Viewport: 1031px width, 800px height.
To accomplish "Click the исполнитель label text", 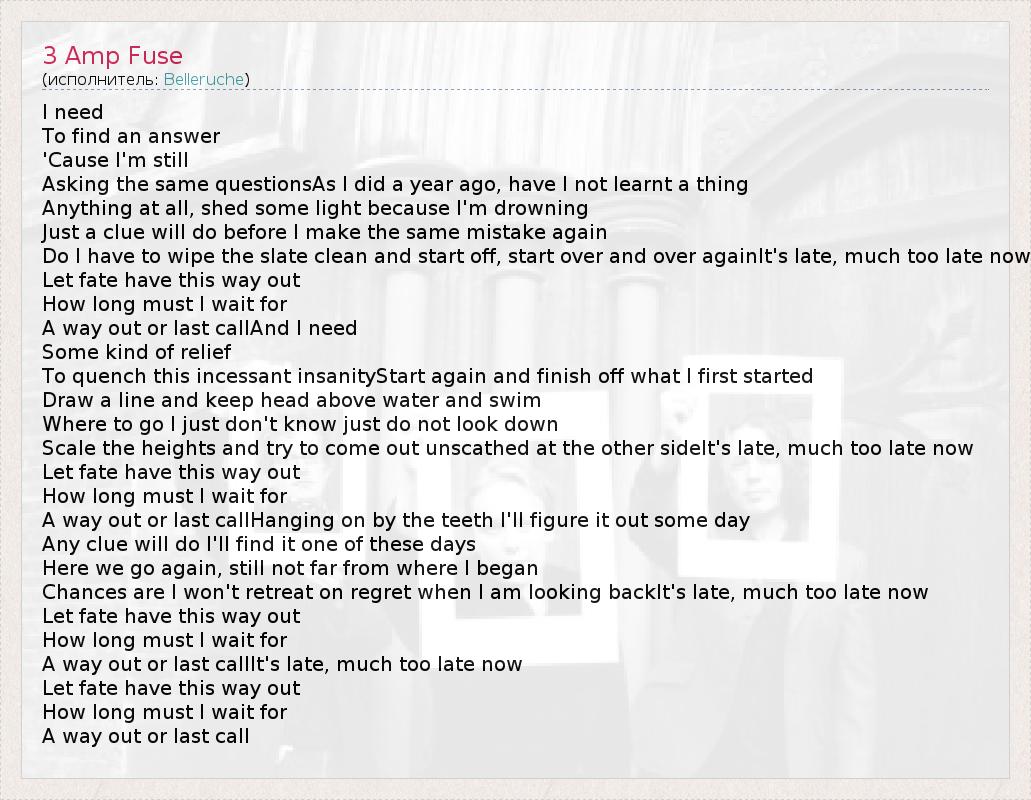I will click(x=102, y=79).
